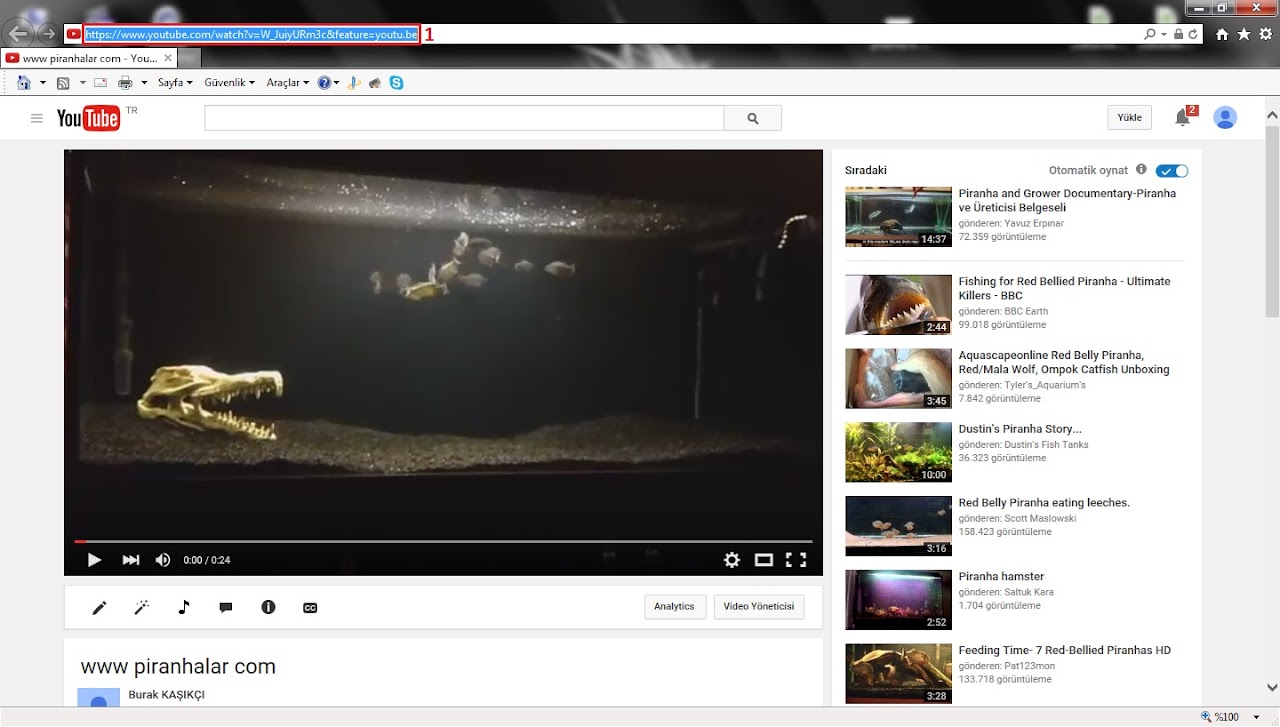
Task: Open the Güvenlik menu
Action: tap(229, 83)
